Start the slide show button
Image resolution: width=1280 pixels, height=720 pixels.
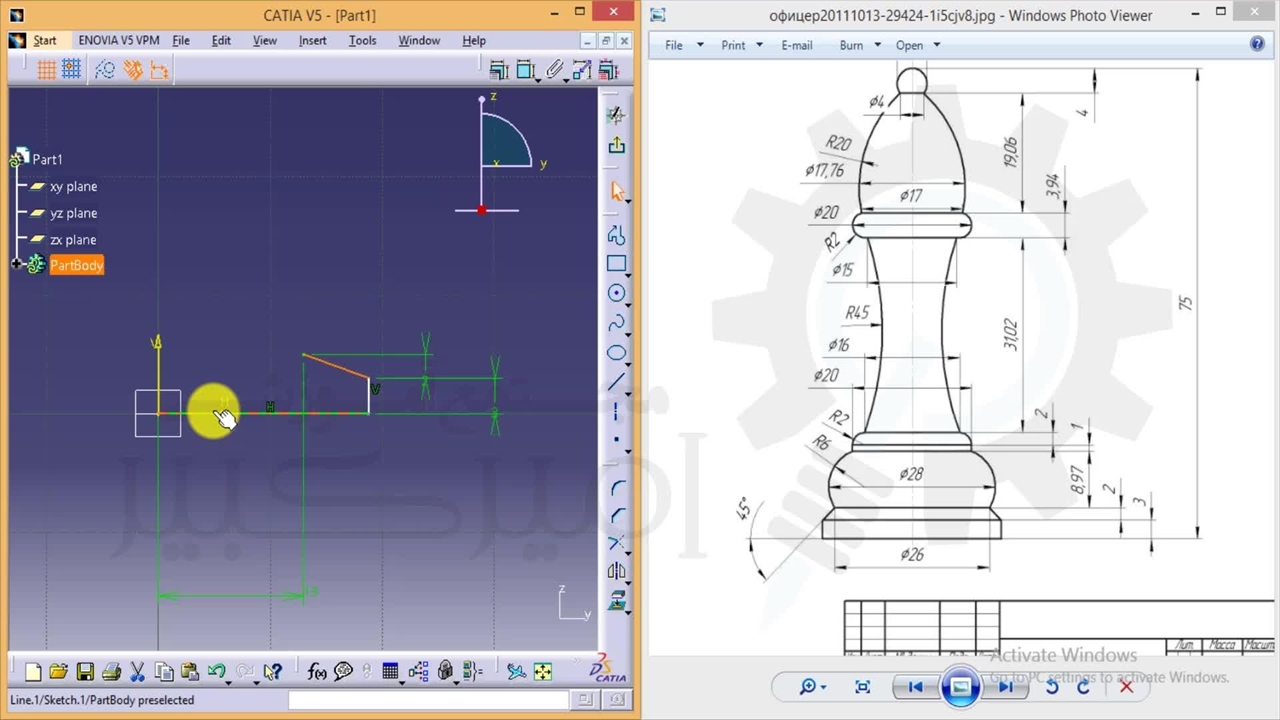[960, 687]
